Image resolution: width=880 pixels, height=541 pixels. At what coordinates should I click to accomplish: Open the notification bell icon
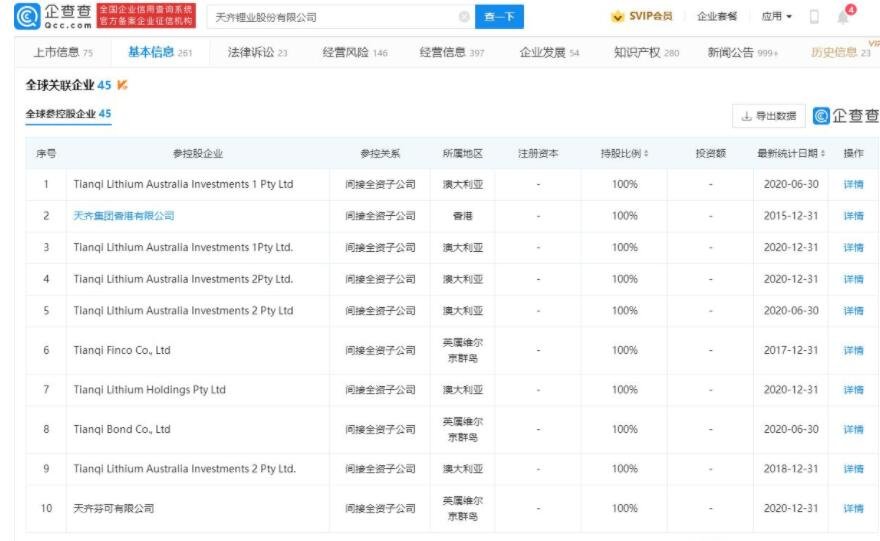coord(844,17)
